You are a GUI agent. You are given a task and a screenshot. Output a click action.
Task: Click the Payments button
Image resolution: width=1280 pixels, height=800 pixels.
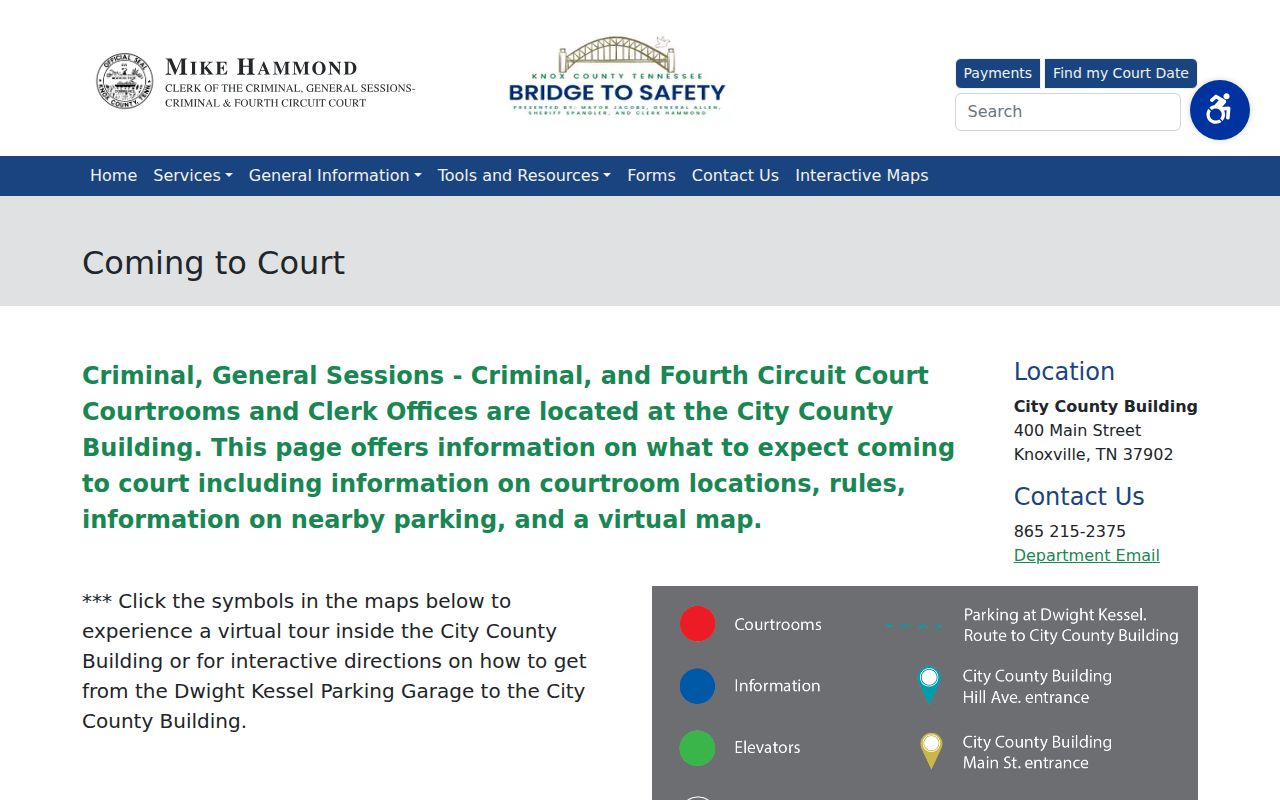(997, 73)
